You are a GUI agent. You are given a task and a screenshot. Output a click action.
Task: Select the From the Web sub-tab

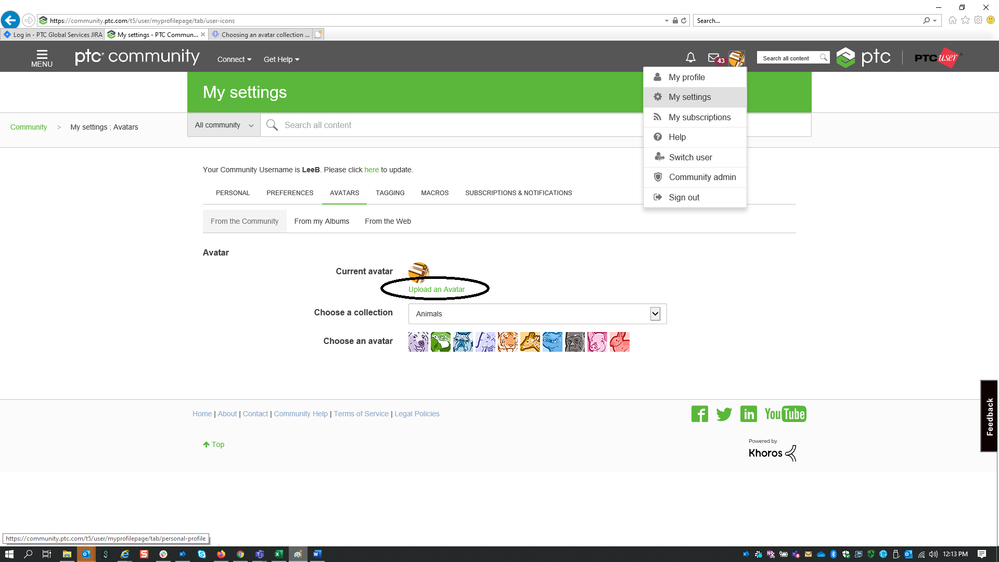(x=387, y=221)
